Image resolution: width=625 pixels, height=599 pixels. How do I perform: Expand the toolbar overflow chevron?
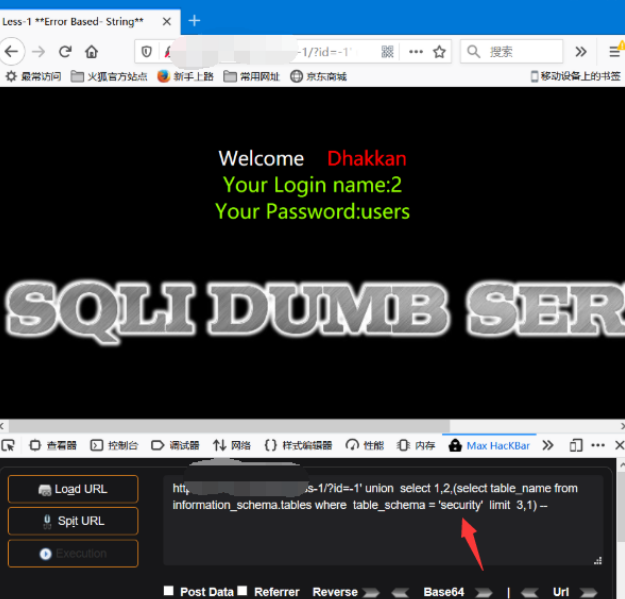coord(581,51)
